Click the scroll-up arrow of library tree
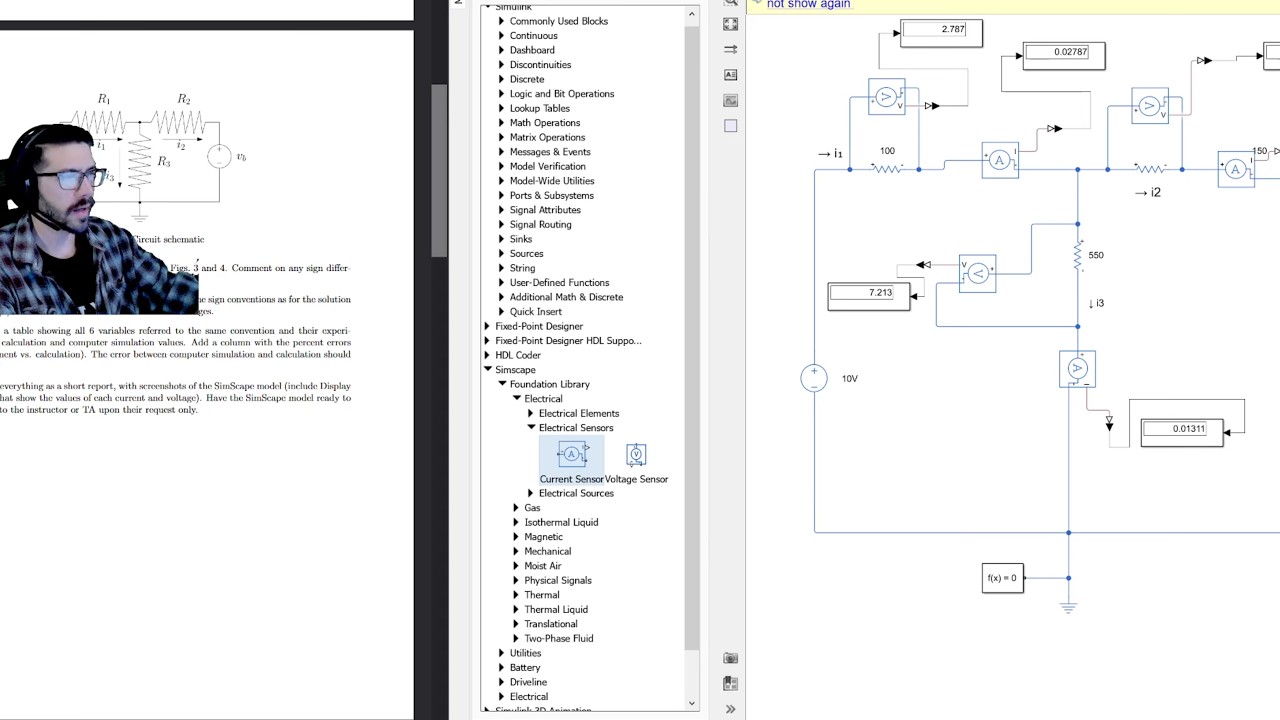This screenshot has height=720, width=1280. [692, 15]
